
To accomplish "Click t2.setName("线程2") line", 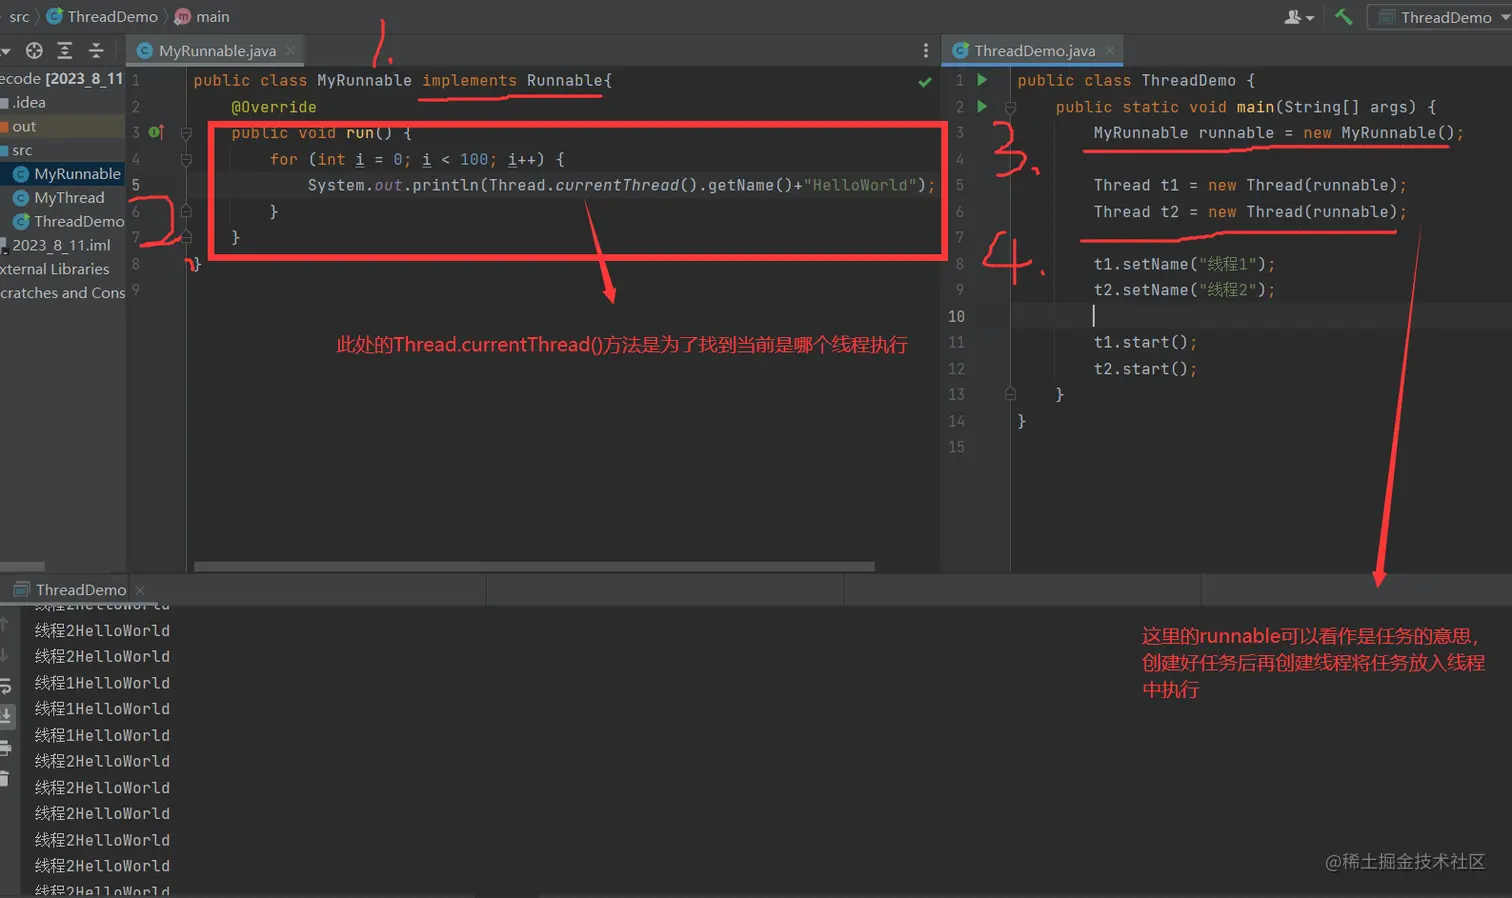I will 1184,290.
